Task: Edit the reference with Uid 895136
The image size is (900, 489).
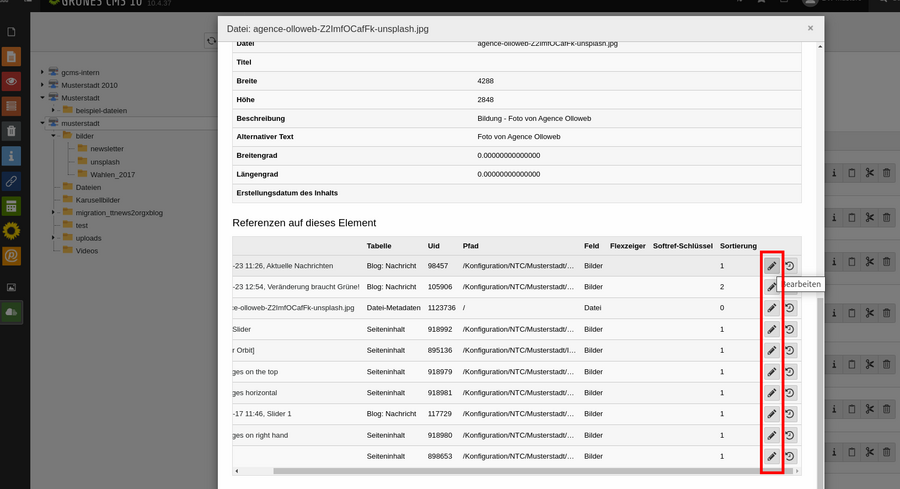Action: point(772,351)
